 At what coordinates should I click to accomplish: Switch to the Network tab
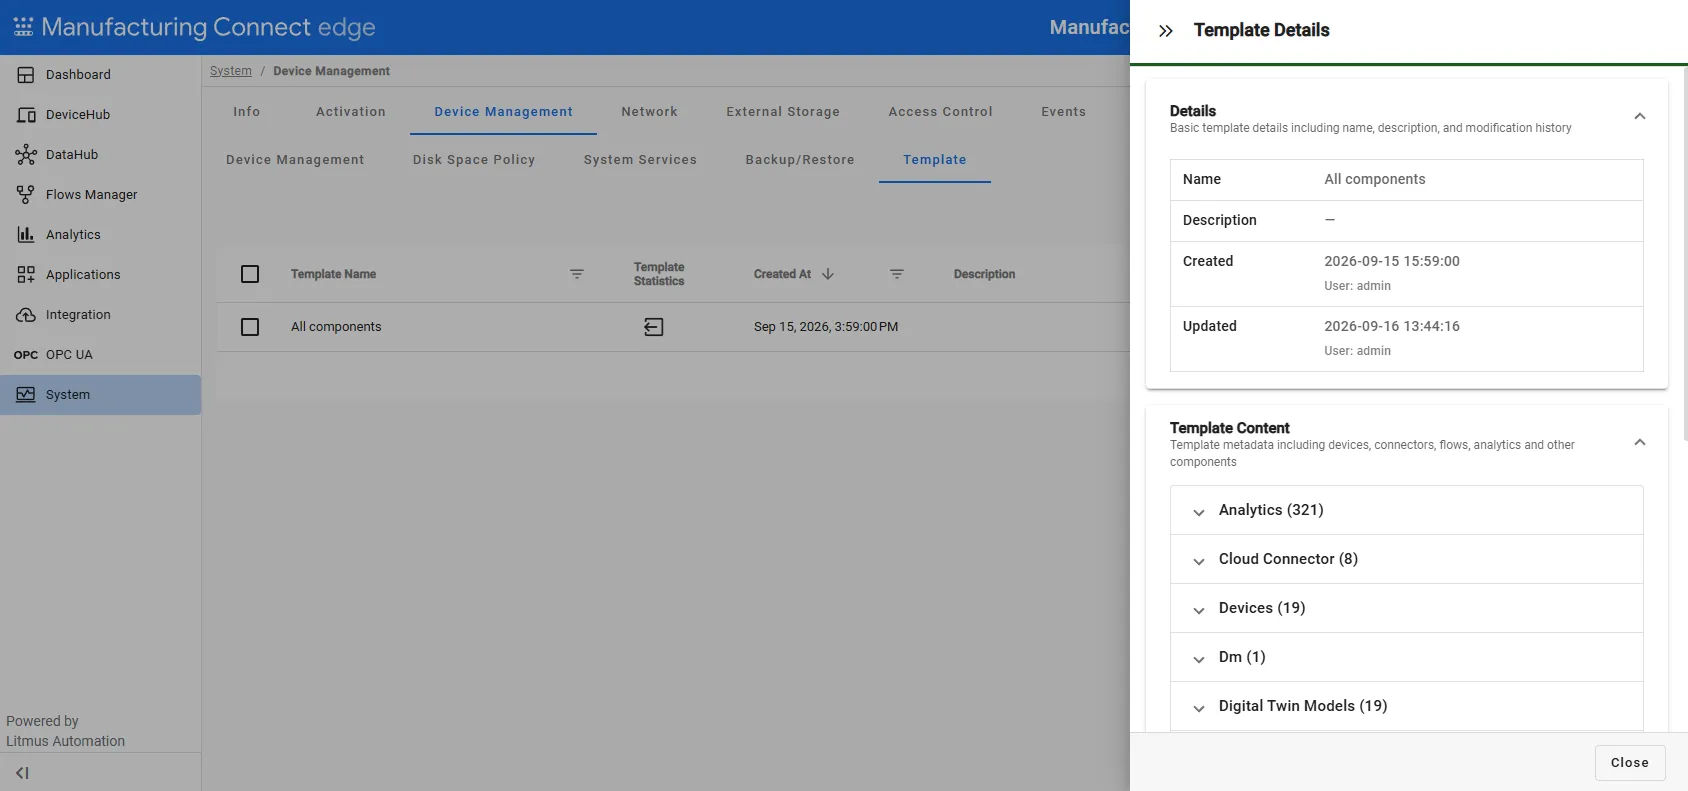[x=650, y=112]
